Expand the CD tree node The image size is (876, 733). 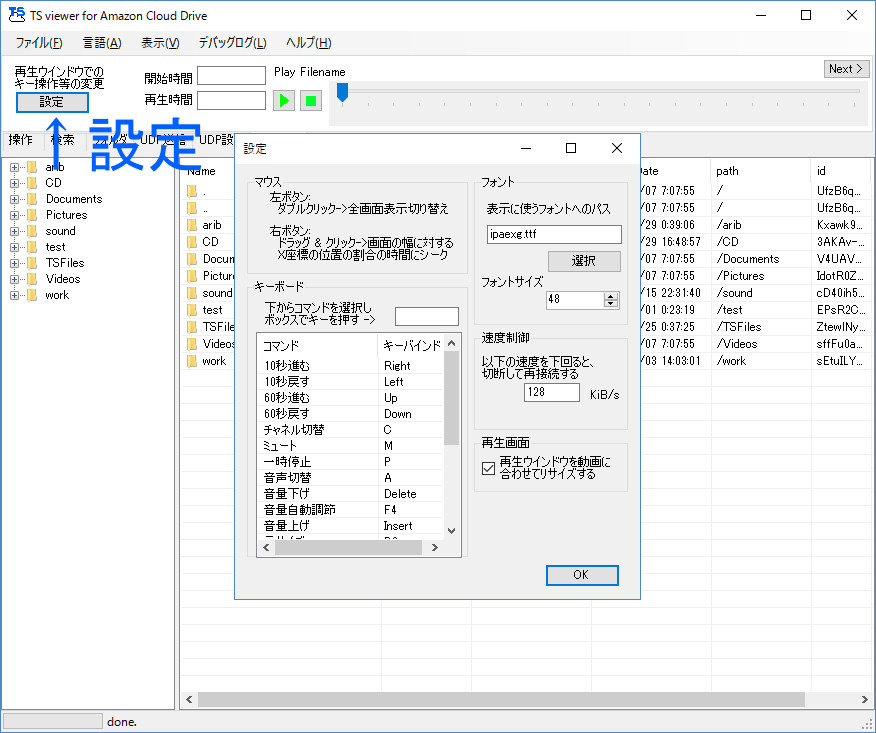point(15,183)
